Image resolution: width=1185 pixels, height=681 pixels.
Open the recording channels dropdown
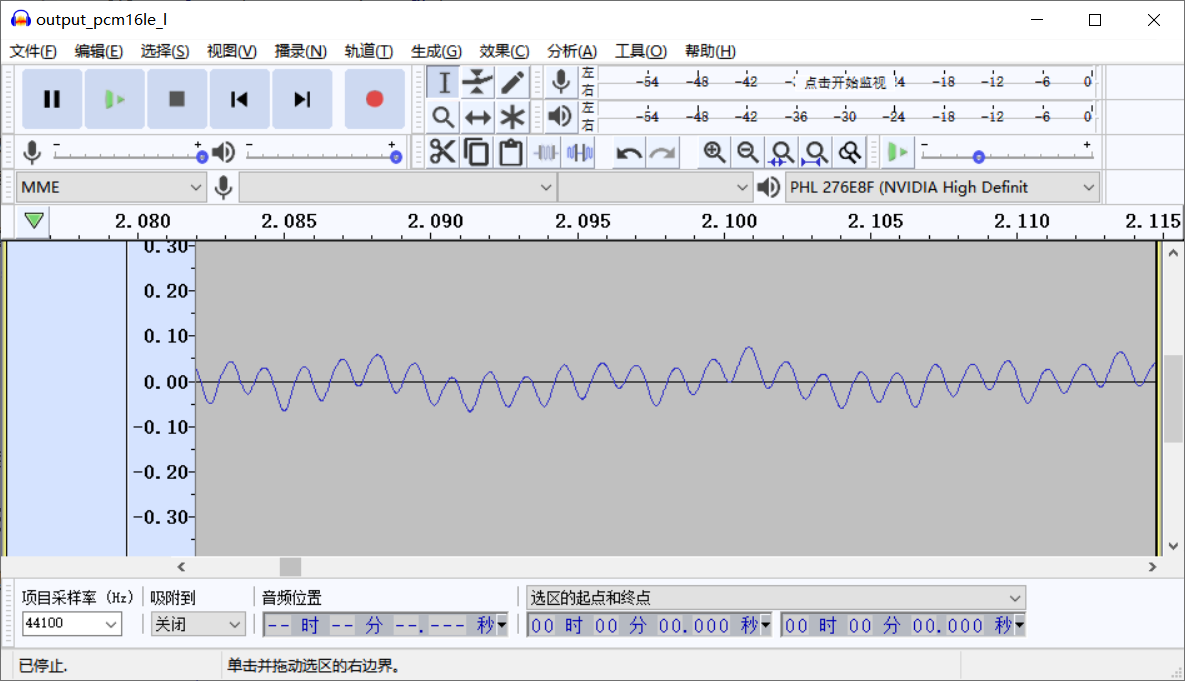tap(655, 187)
